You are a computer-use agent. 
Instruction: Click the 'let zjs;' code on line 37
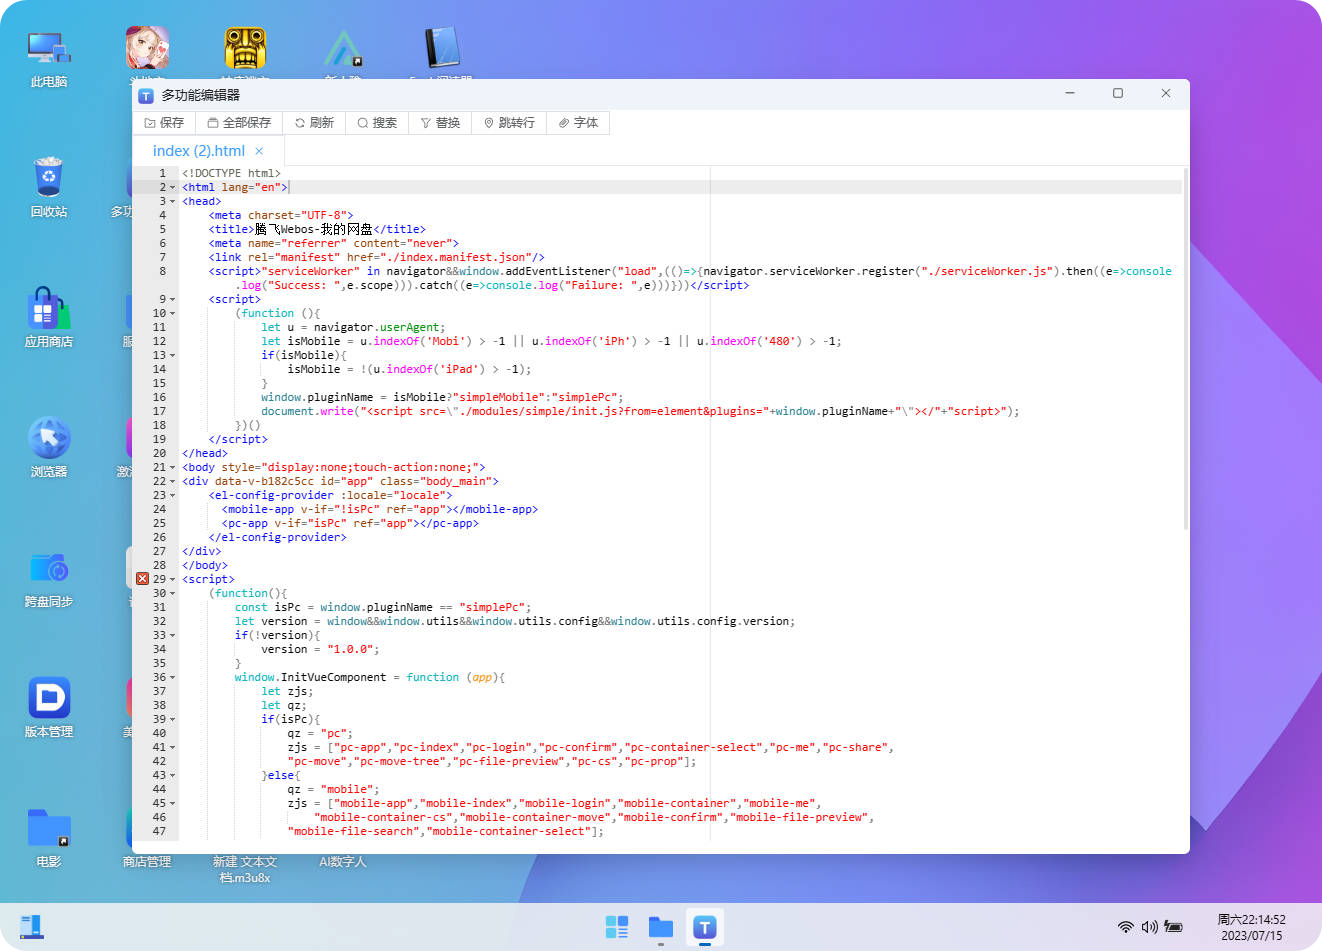point(287,691)
